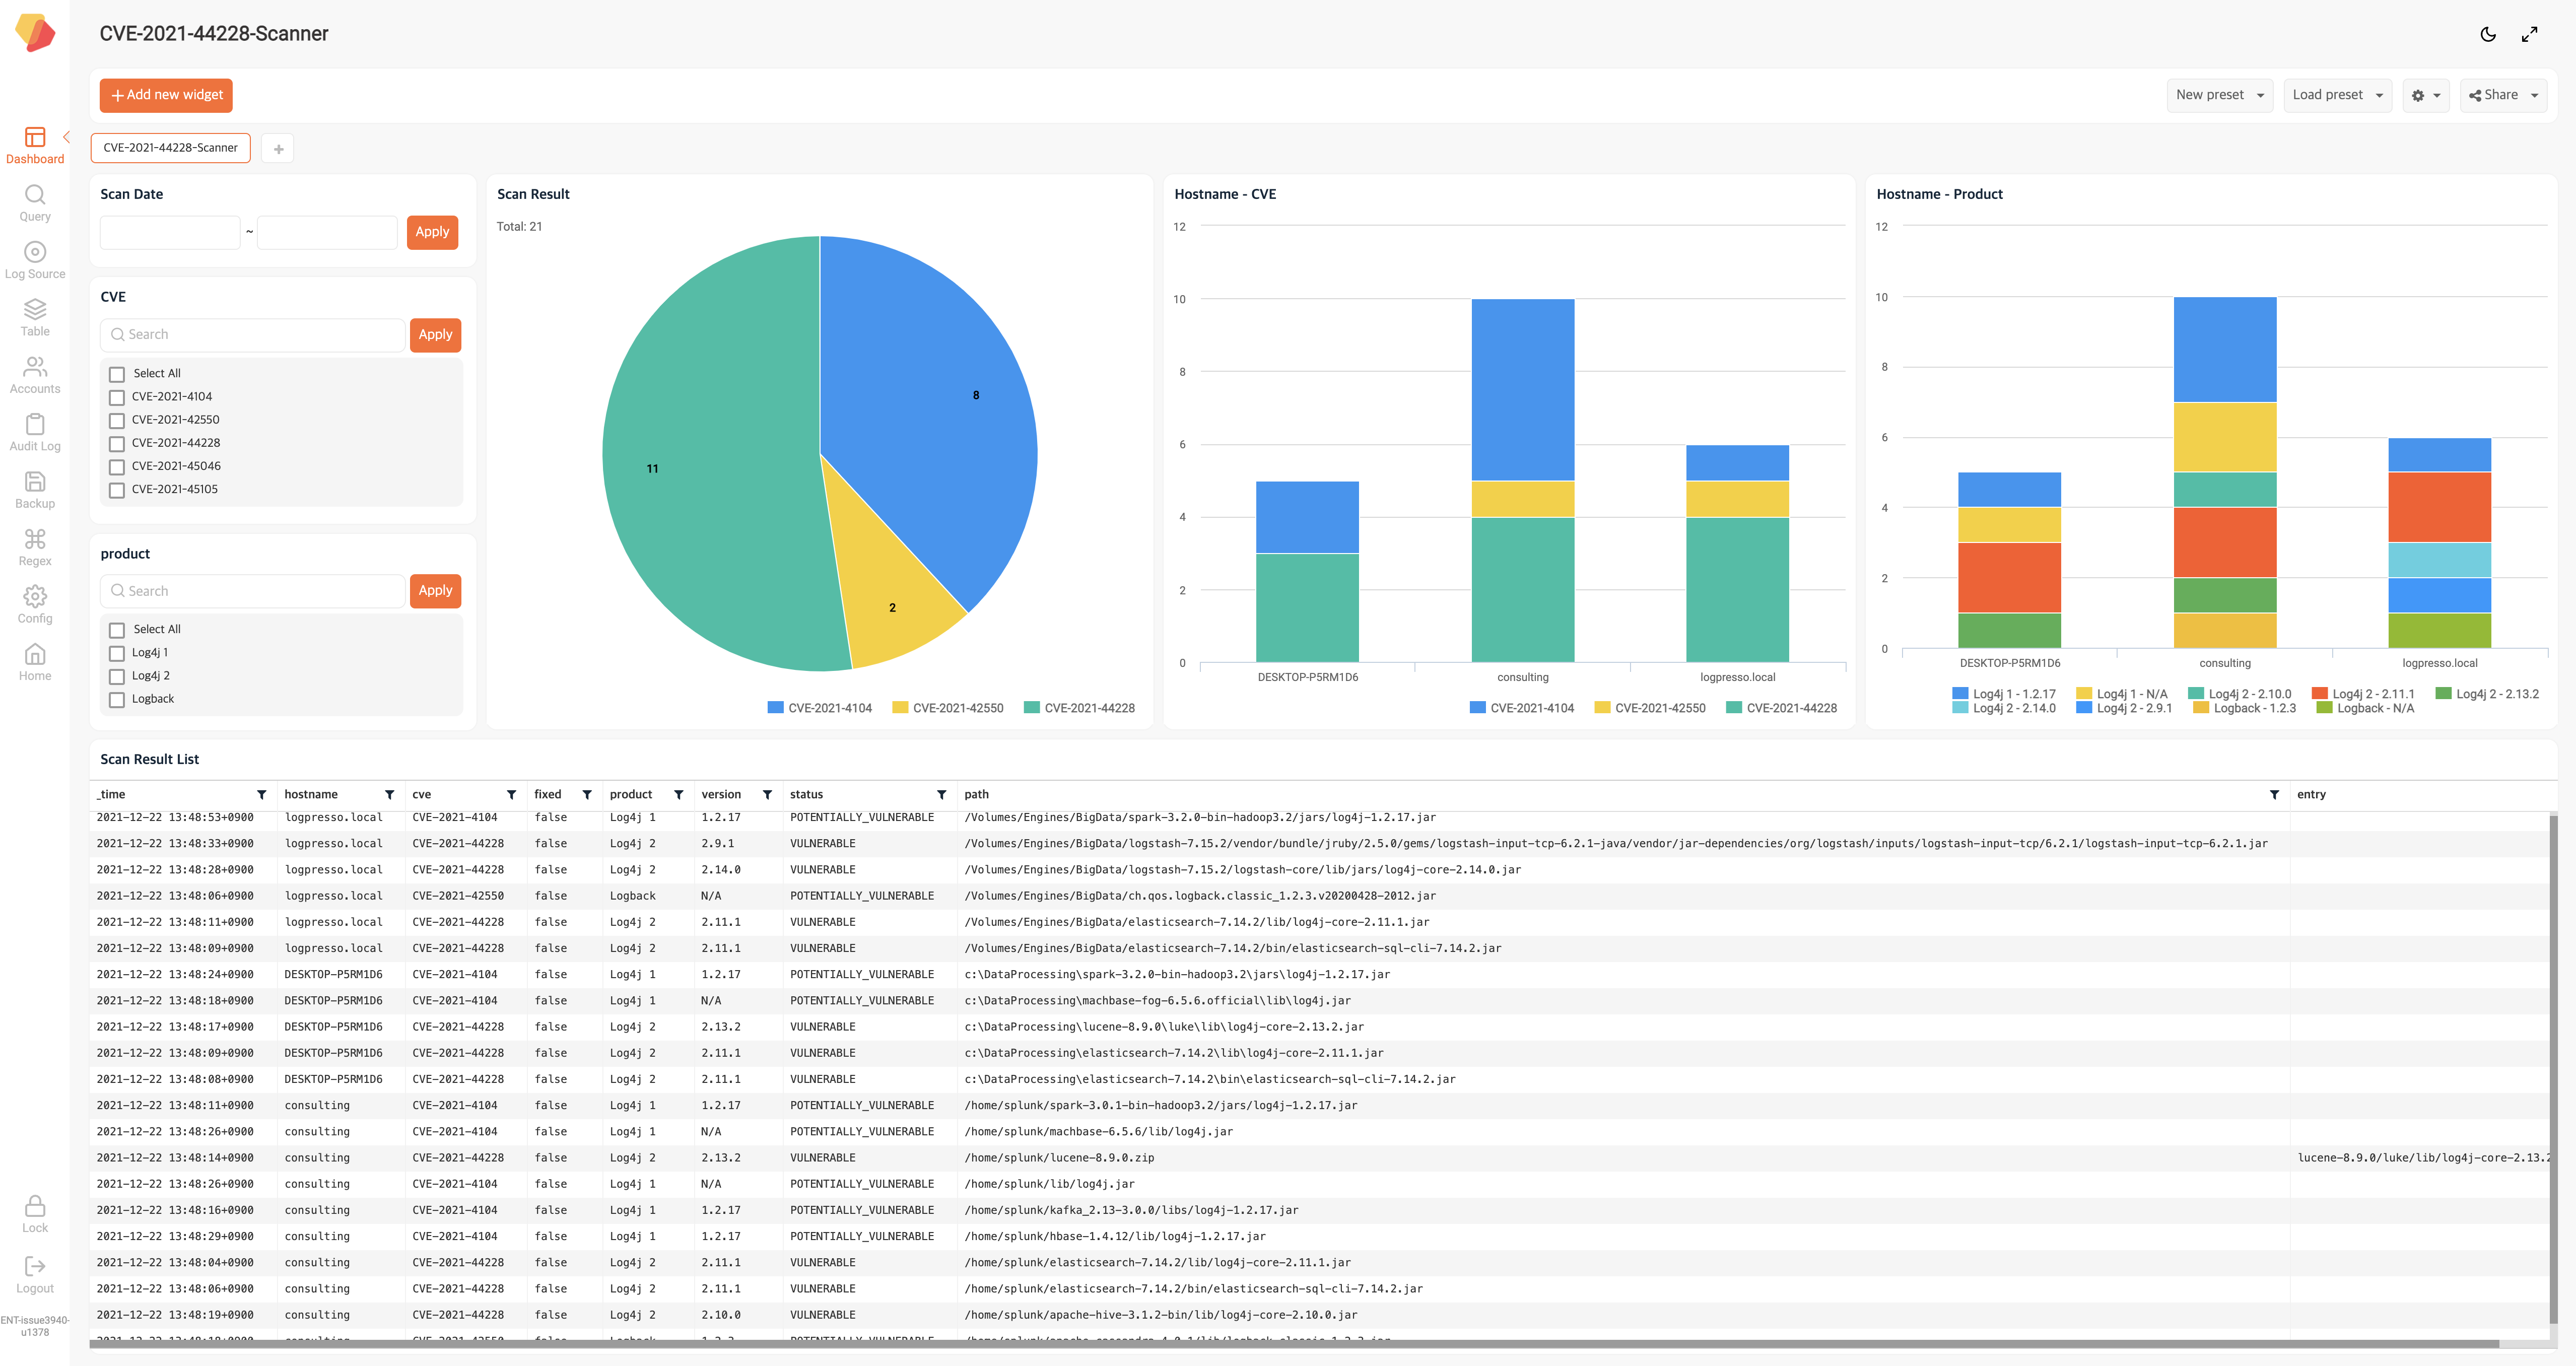The width and height of the screenshot is (2576, 1366).
Task: Click the CVE-2021-42550 pie legend swatch
Action: click(x=900, y=708)
